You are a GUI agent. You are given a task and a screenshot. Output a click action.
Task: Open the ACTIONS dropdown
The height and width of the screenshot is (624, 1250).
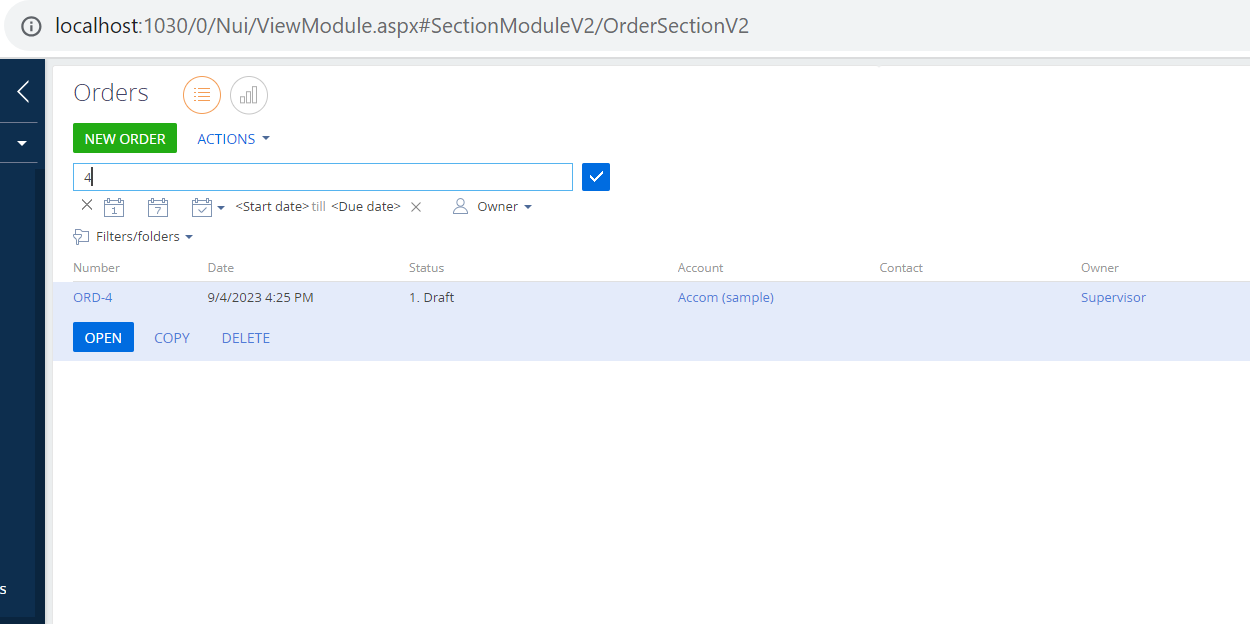click(x=230, y=138)
